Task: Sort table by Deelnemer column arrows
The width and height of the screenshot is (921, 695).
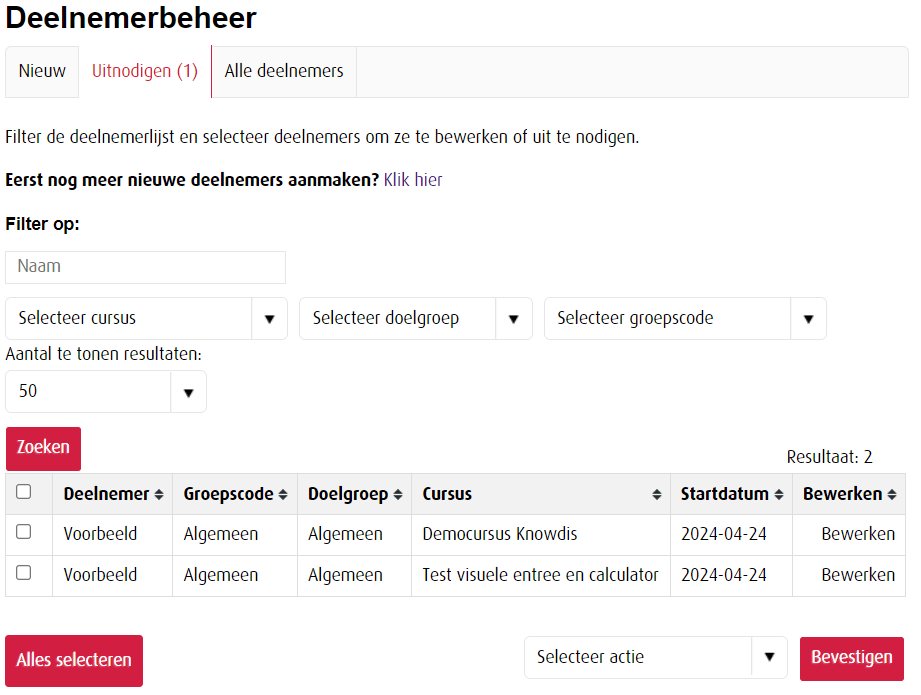Action: tap(158, 494)
